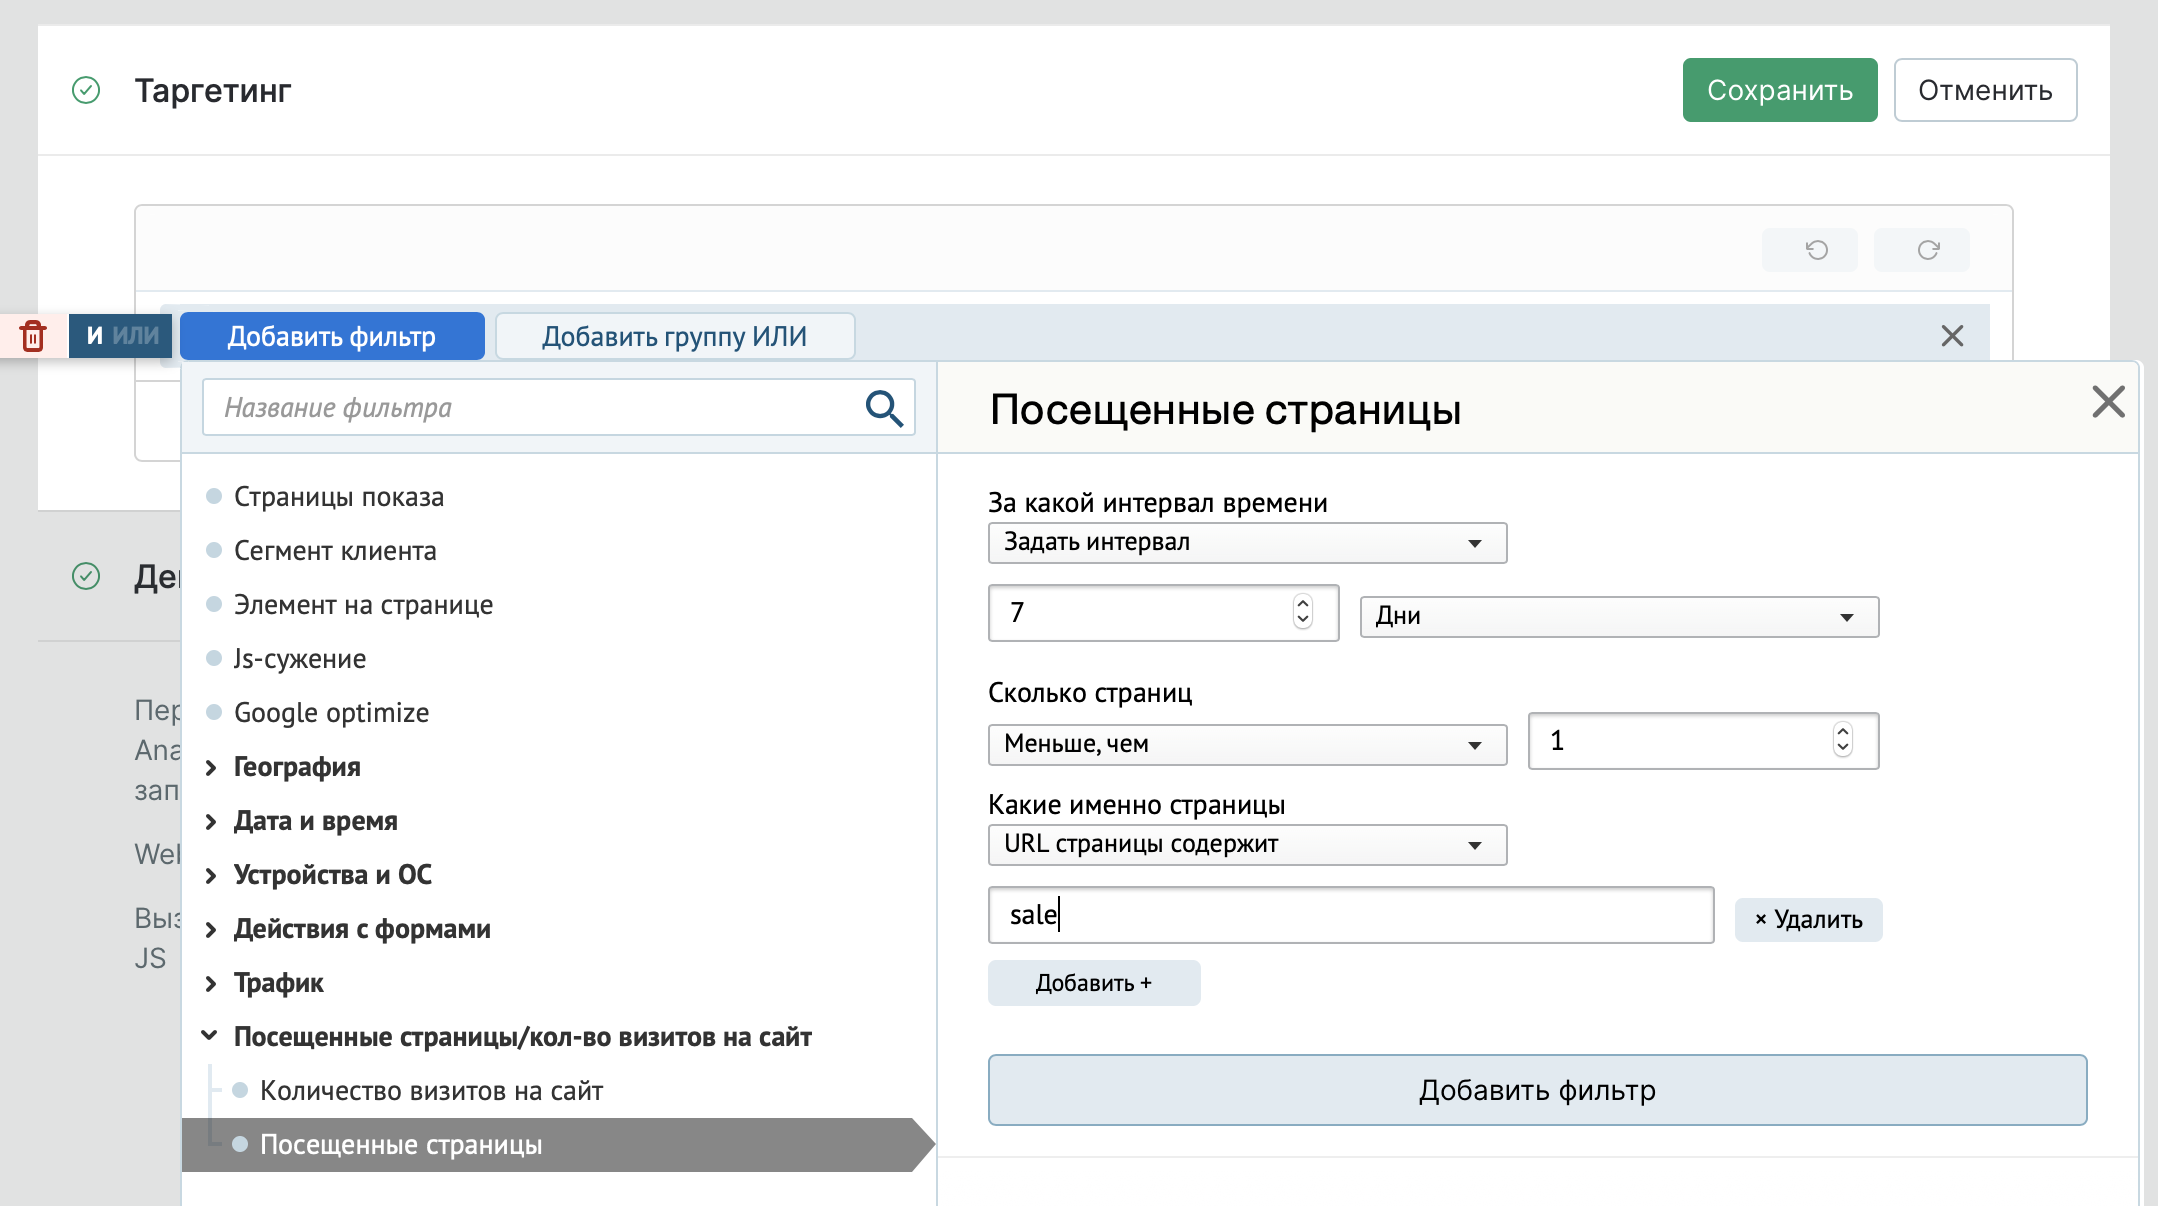Click the Таргетинг section title
This screenshot has height=1206, width=2158.
tap(213, 91)
